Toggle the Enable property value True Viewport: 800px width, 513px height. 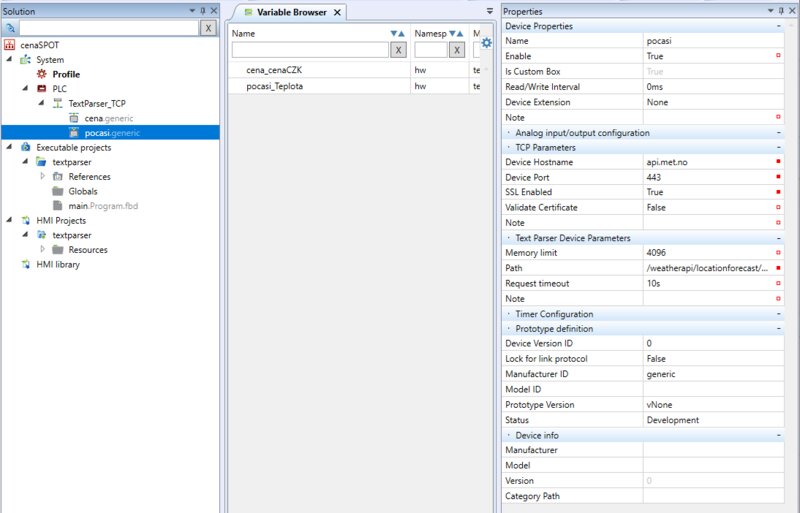(708, 56)
